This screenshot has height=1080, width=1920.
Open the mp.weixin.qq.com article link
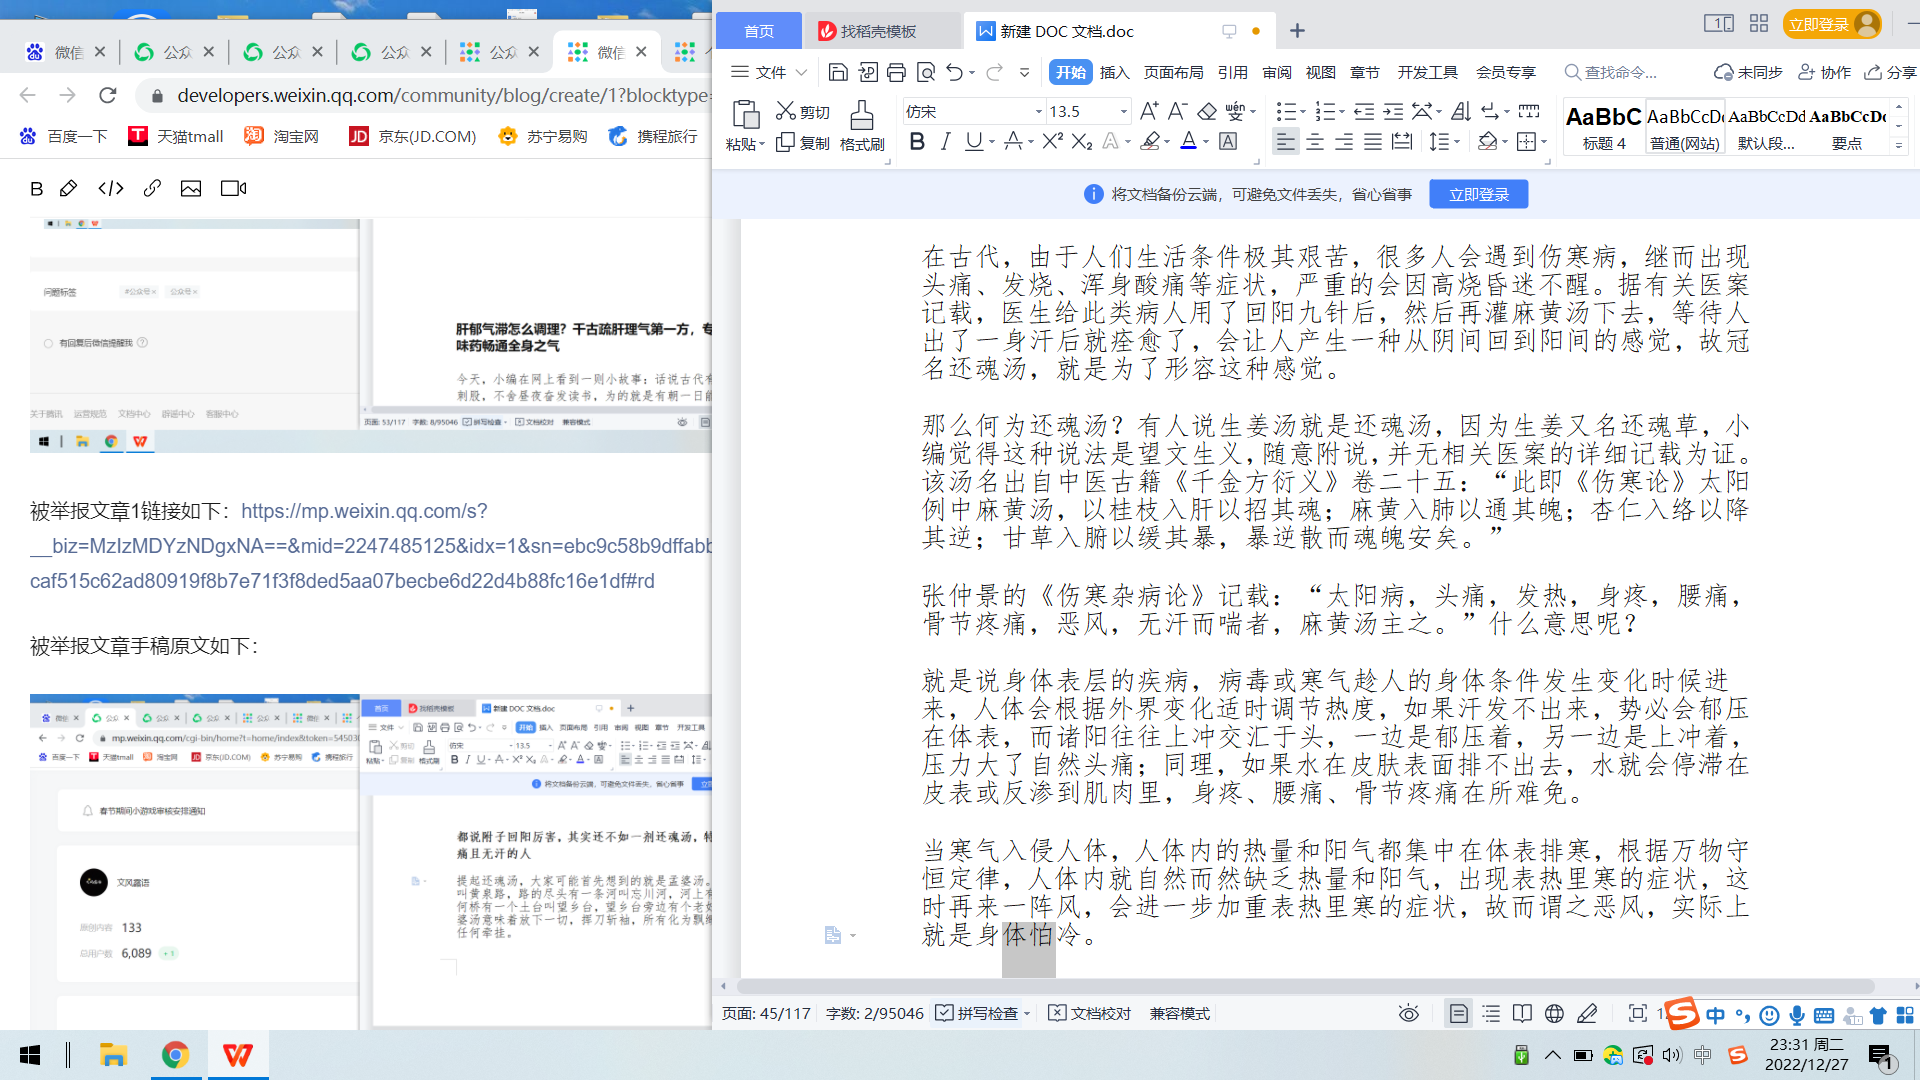click(364, 511)
